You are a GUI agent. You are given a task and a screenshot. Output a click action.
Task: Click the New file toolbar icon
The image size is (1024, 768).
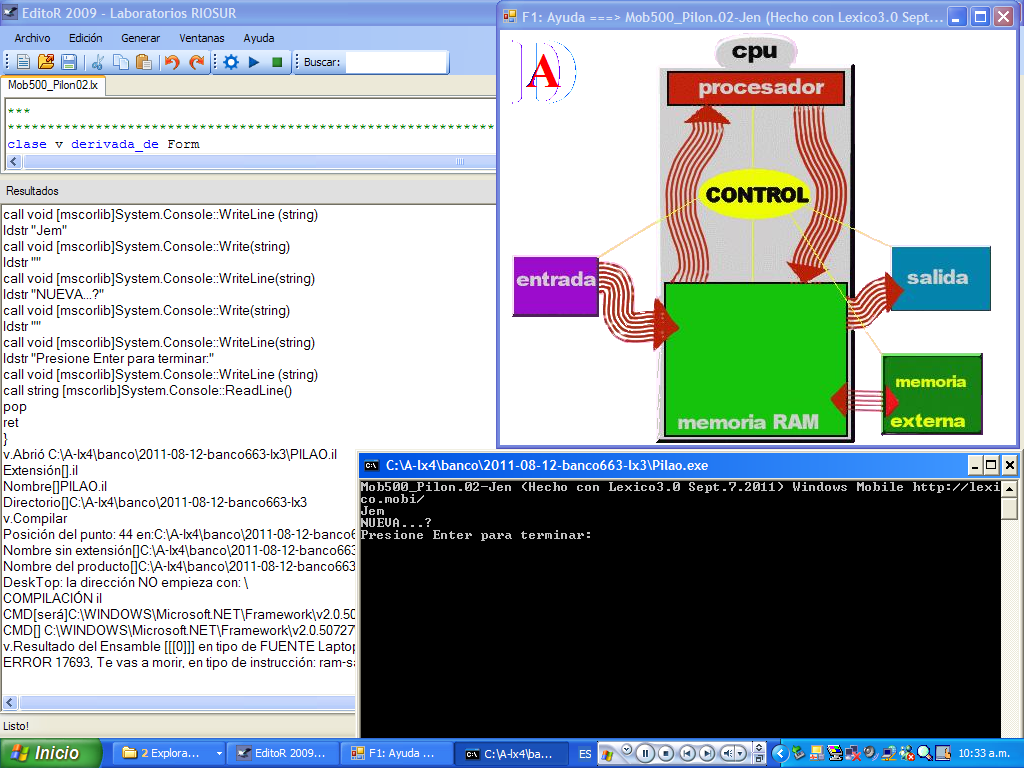click(22, 62)
